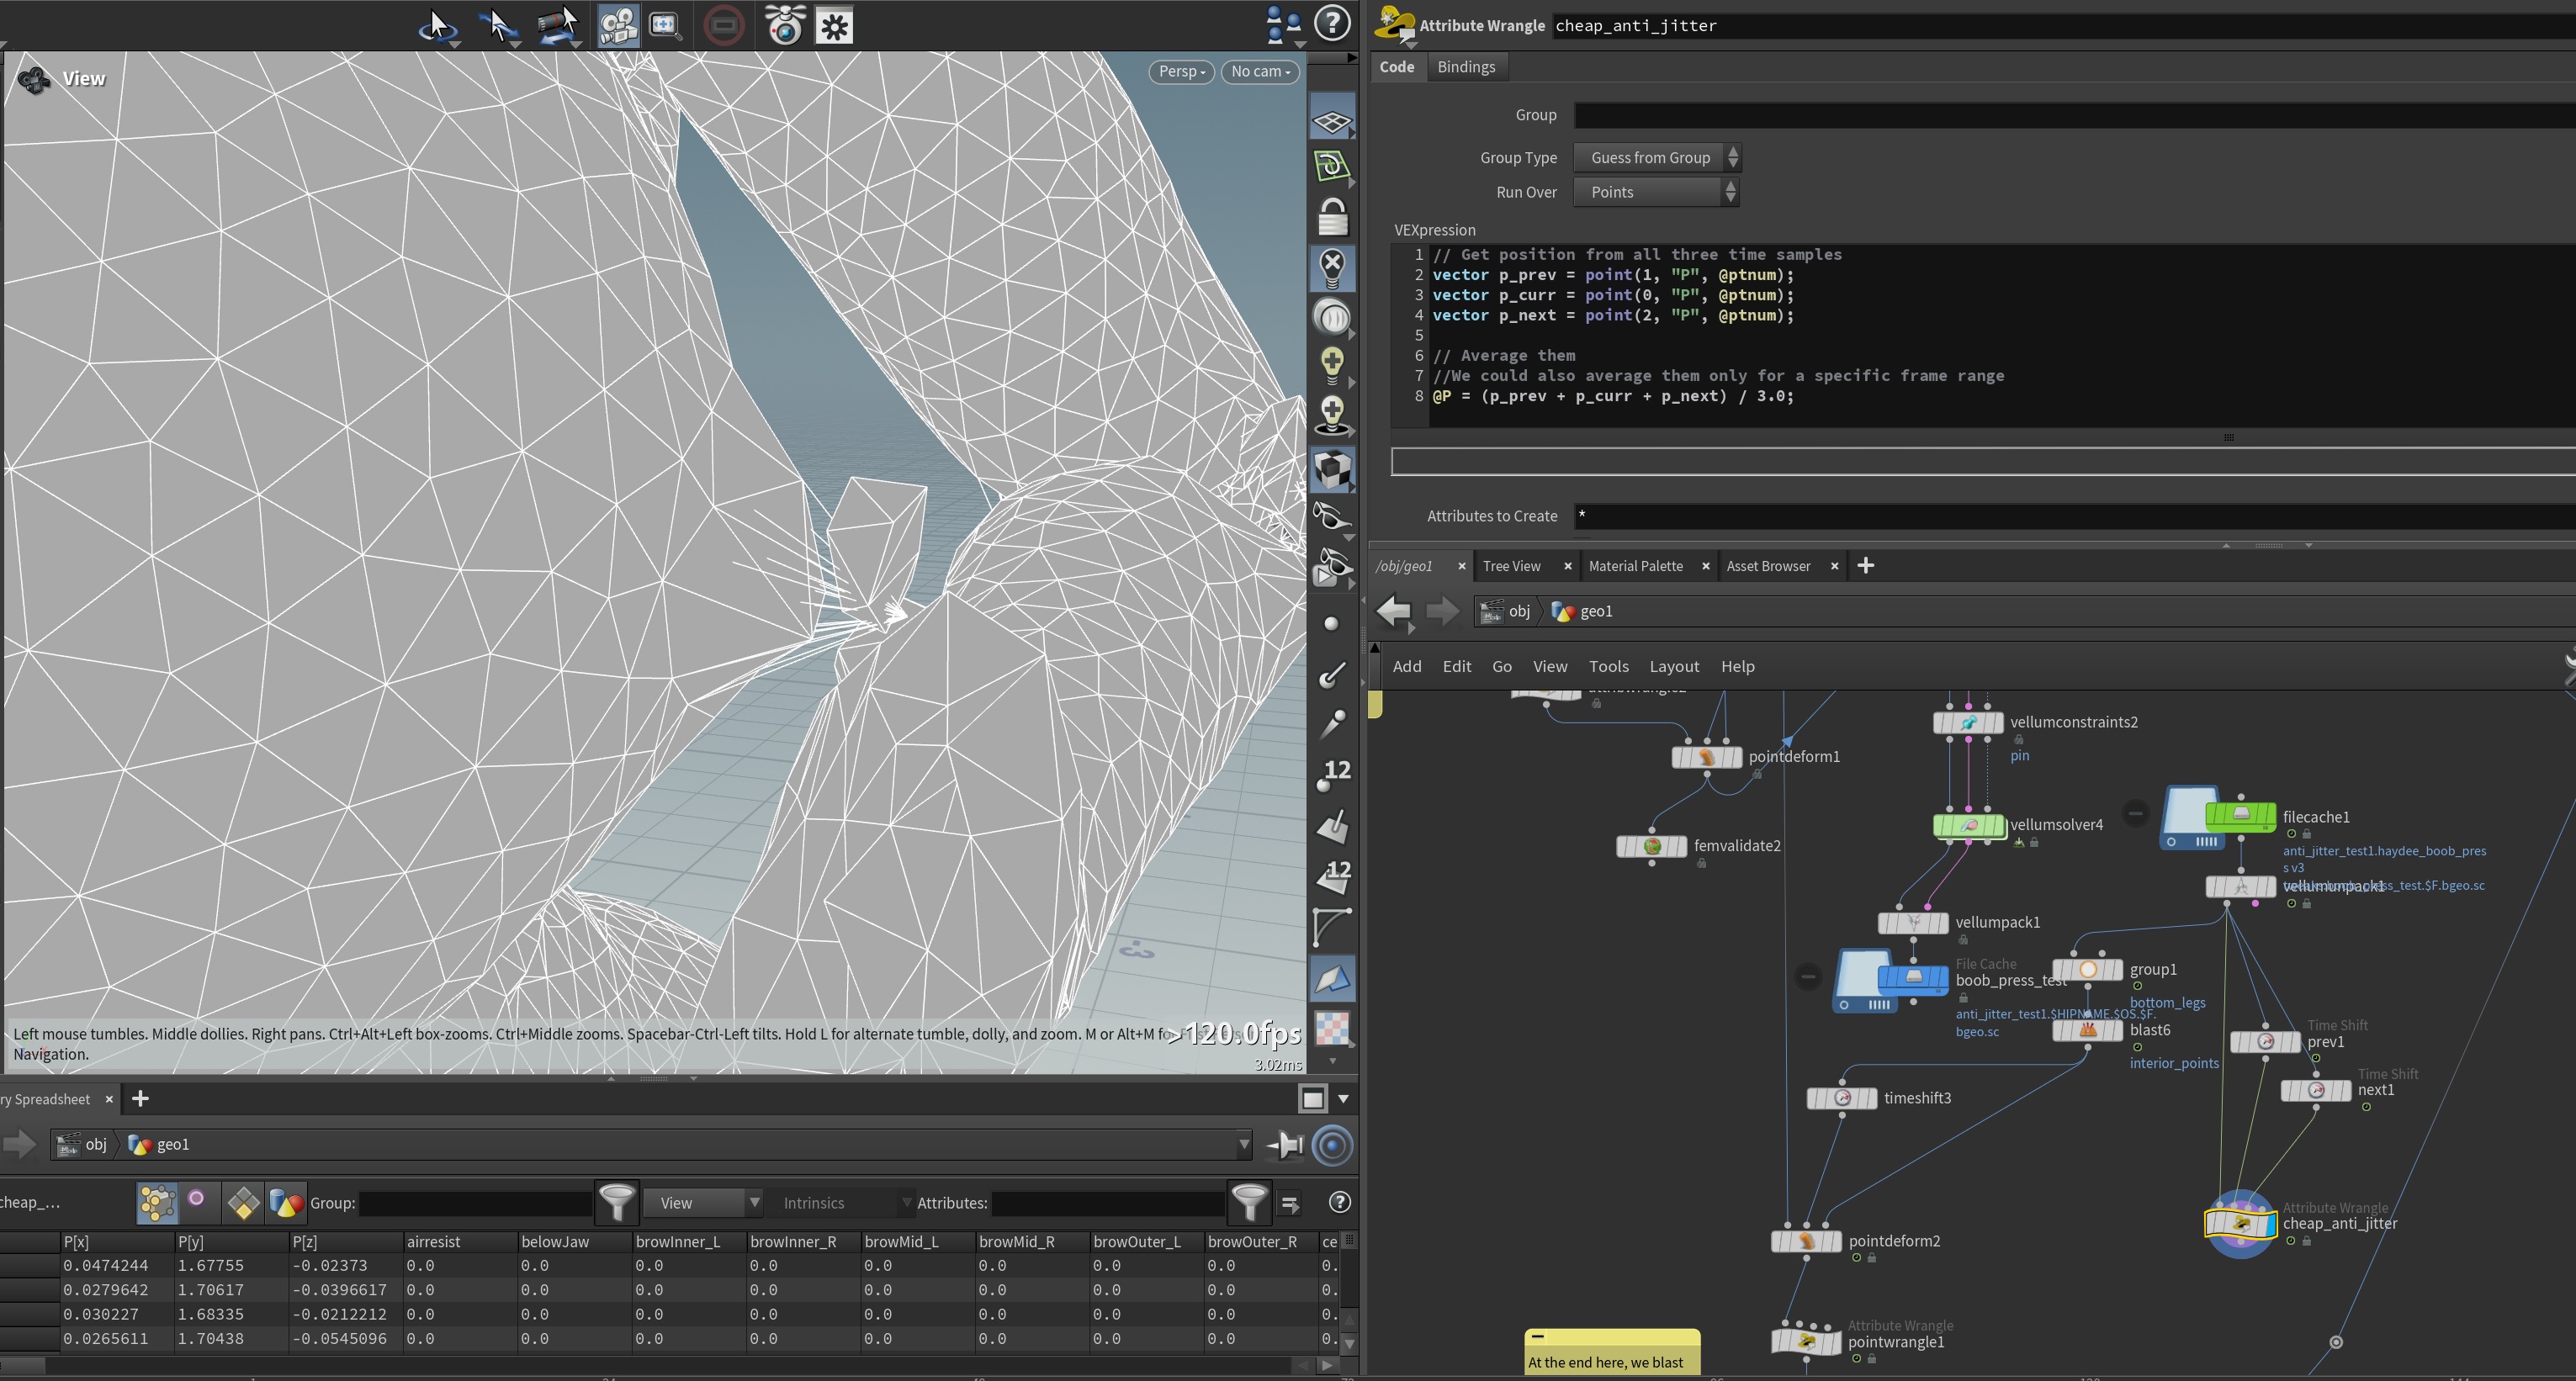Click the checkered cube material display icon
The height and width of the screenshot is (1381, 2576).
pos(1332,469)
